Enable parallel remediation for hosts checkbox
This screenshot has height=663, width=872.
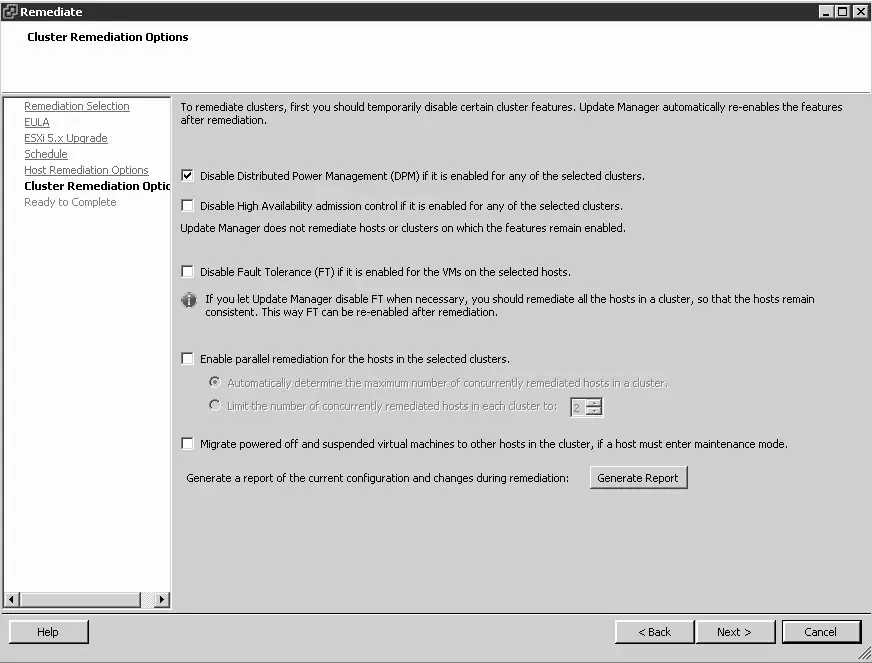click(187, 359)
